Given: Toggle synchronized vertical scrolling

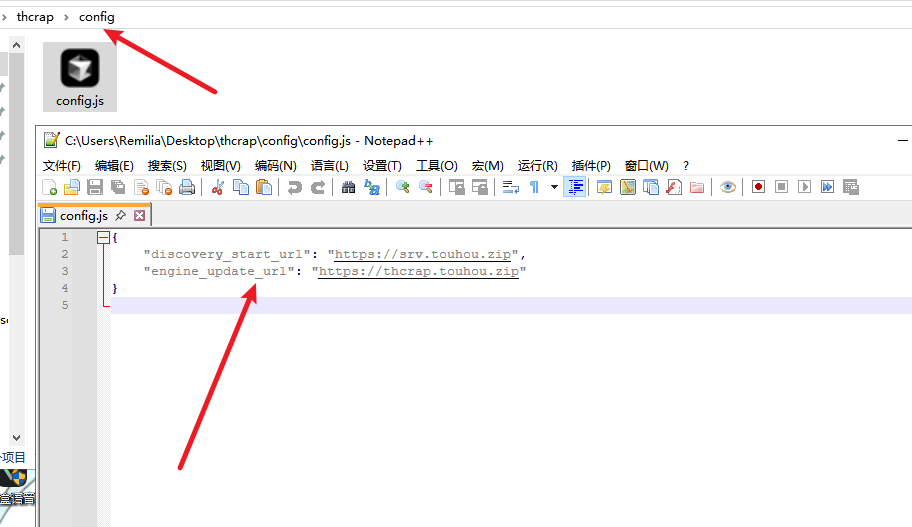Looking at the screenshot, I should click(x=457, y=187).
